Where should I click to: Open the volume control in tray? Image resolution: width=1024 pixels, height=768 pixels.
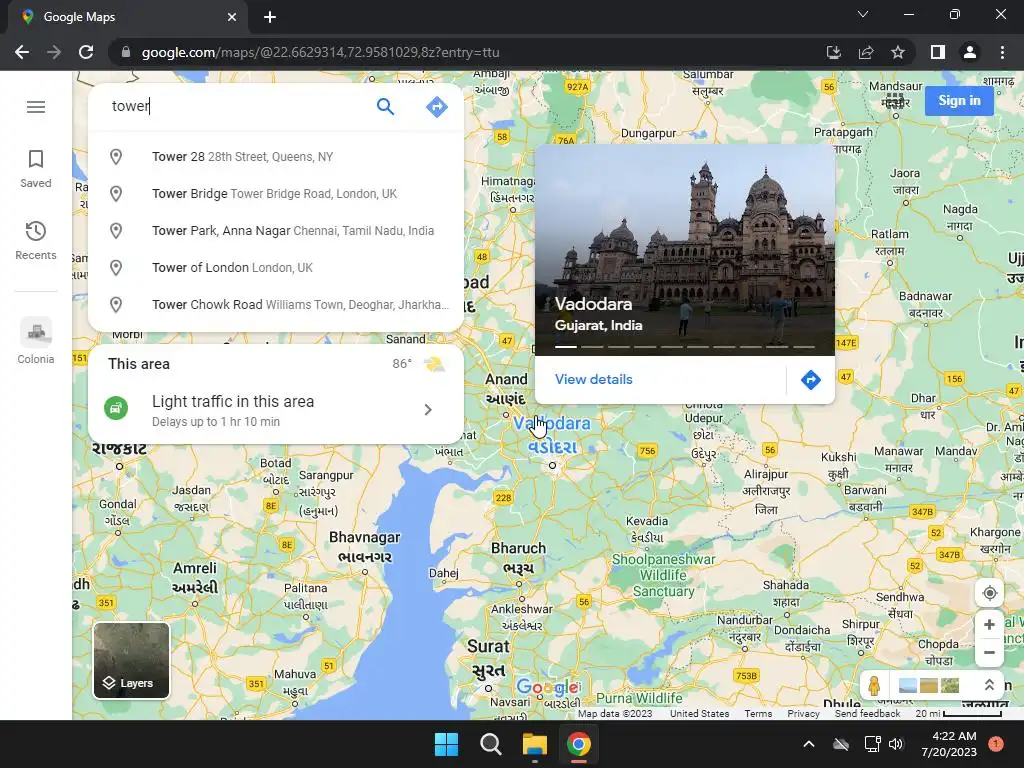896,744
